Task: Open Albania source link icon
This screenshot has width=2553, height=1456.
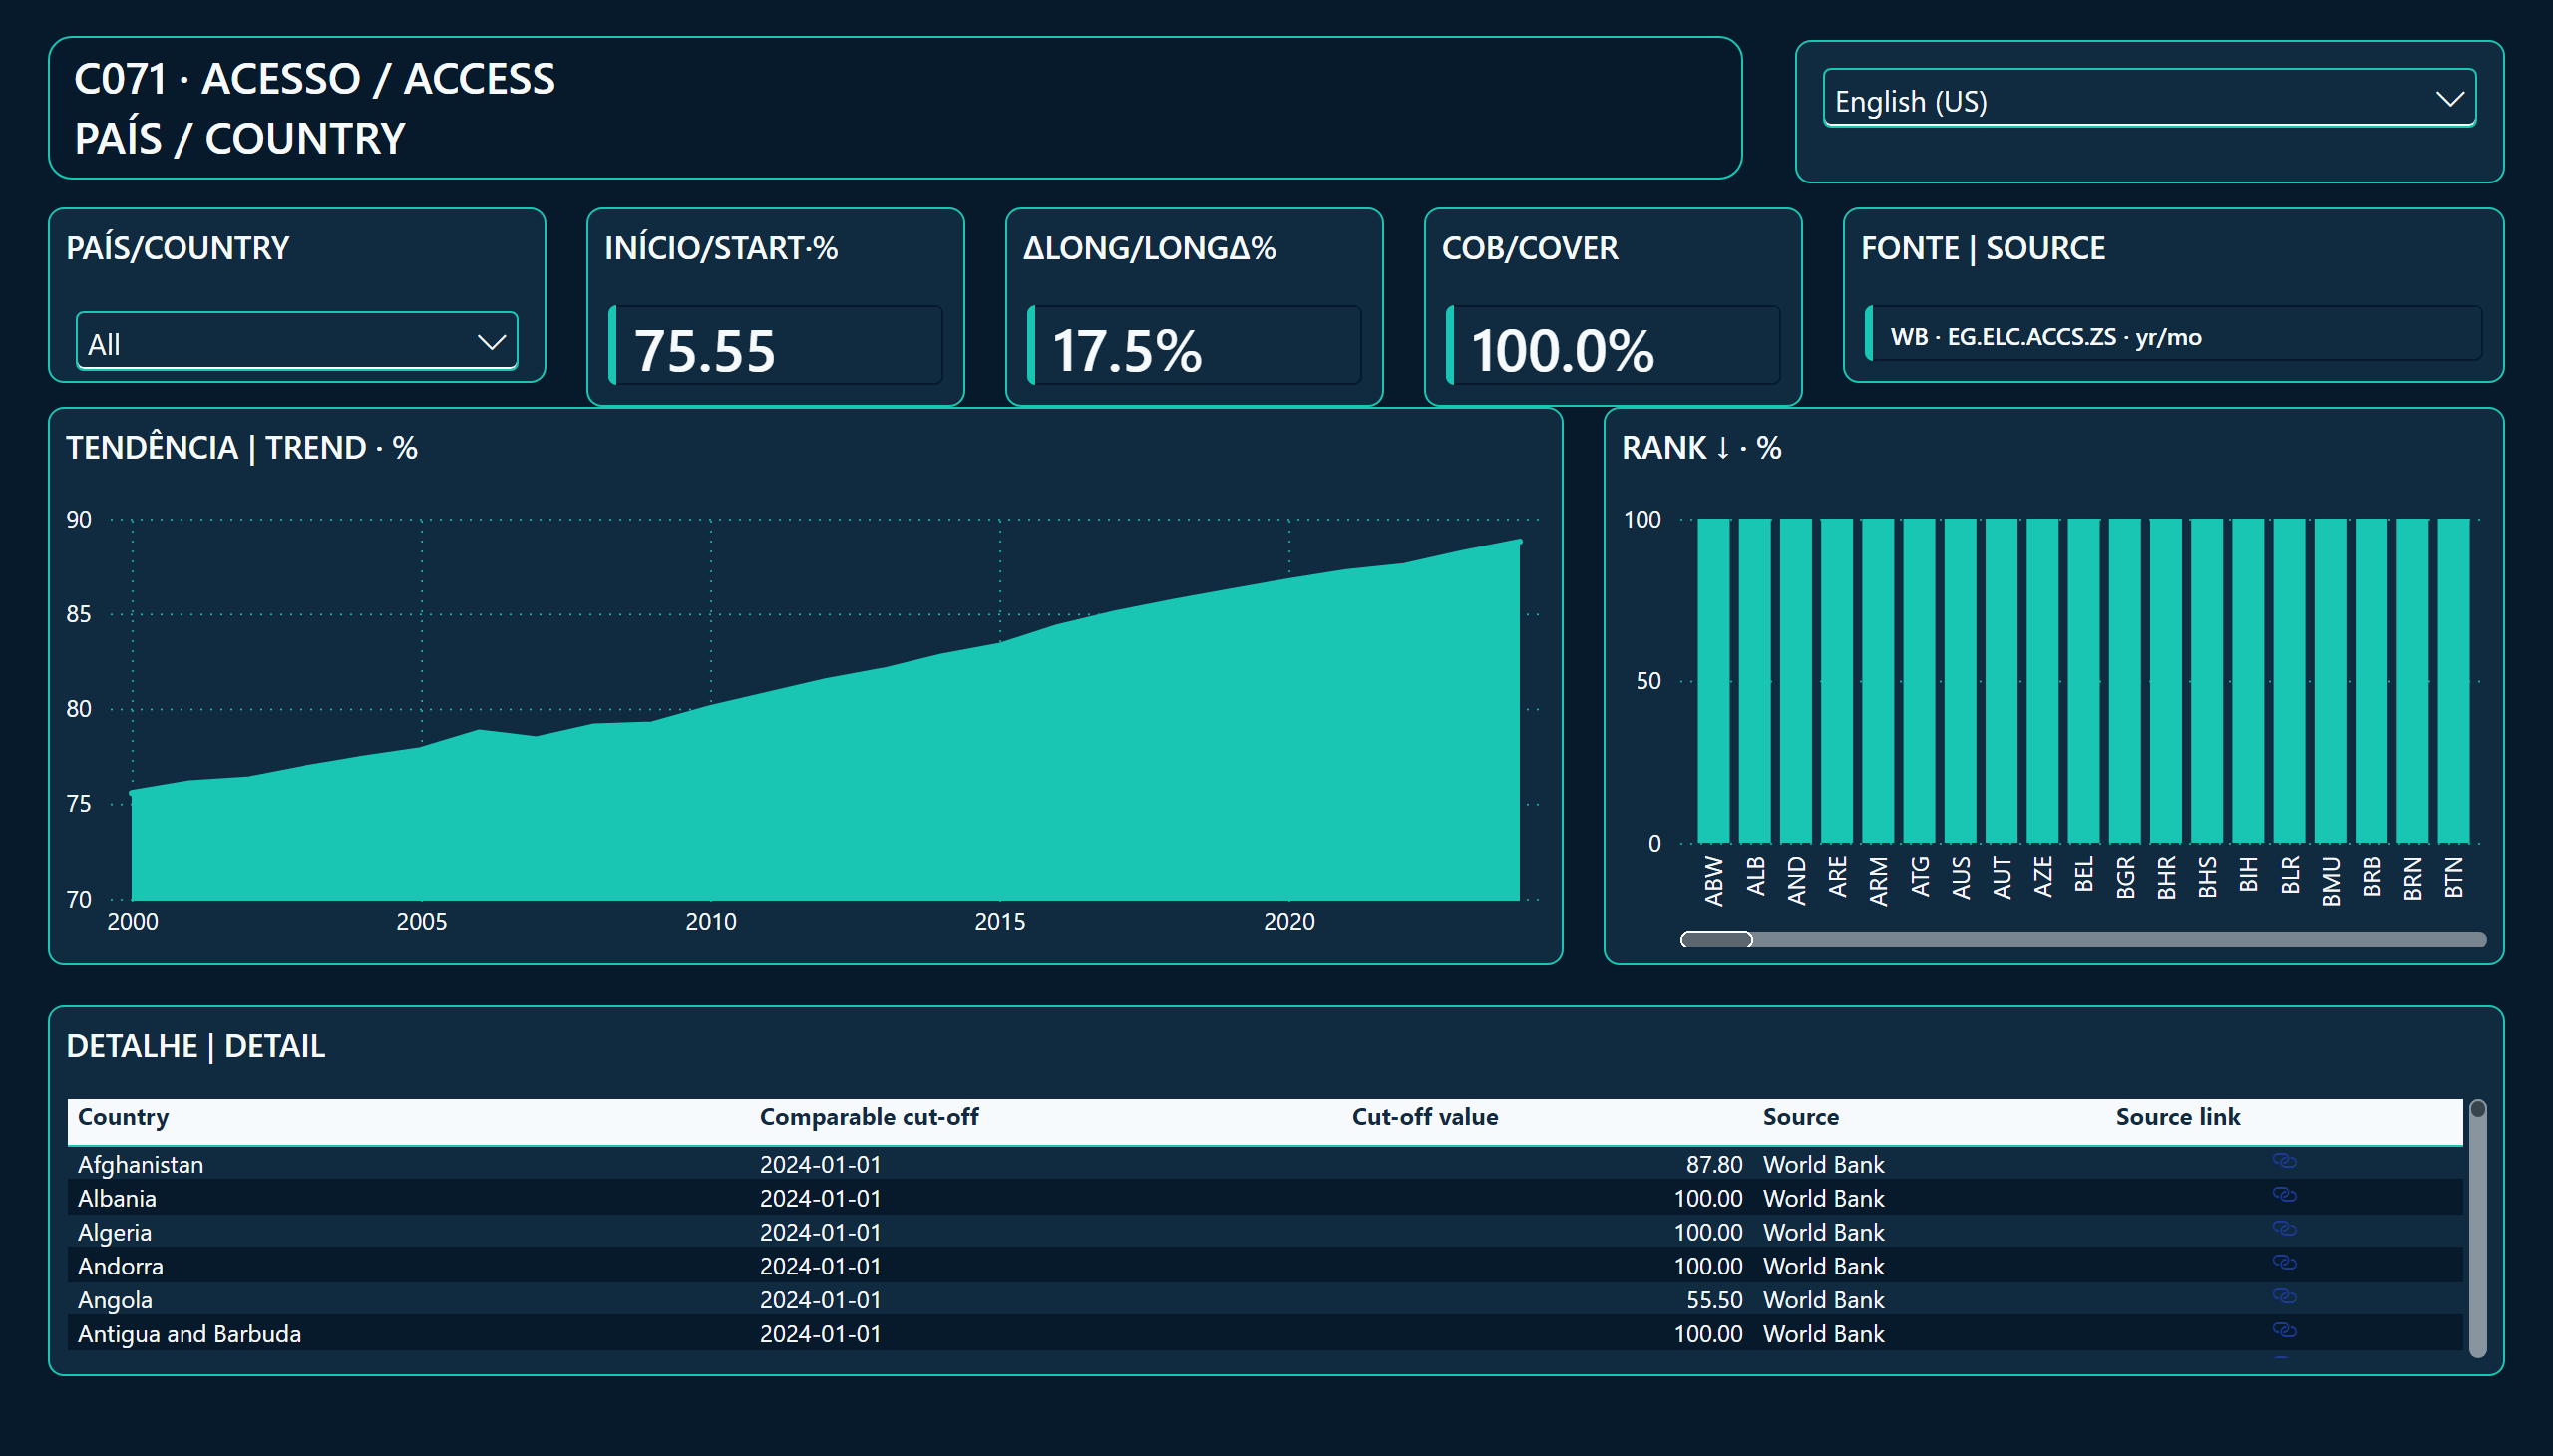Action: [x=2284, y=1195]
